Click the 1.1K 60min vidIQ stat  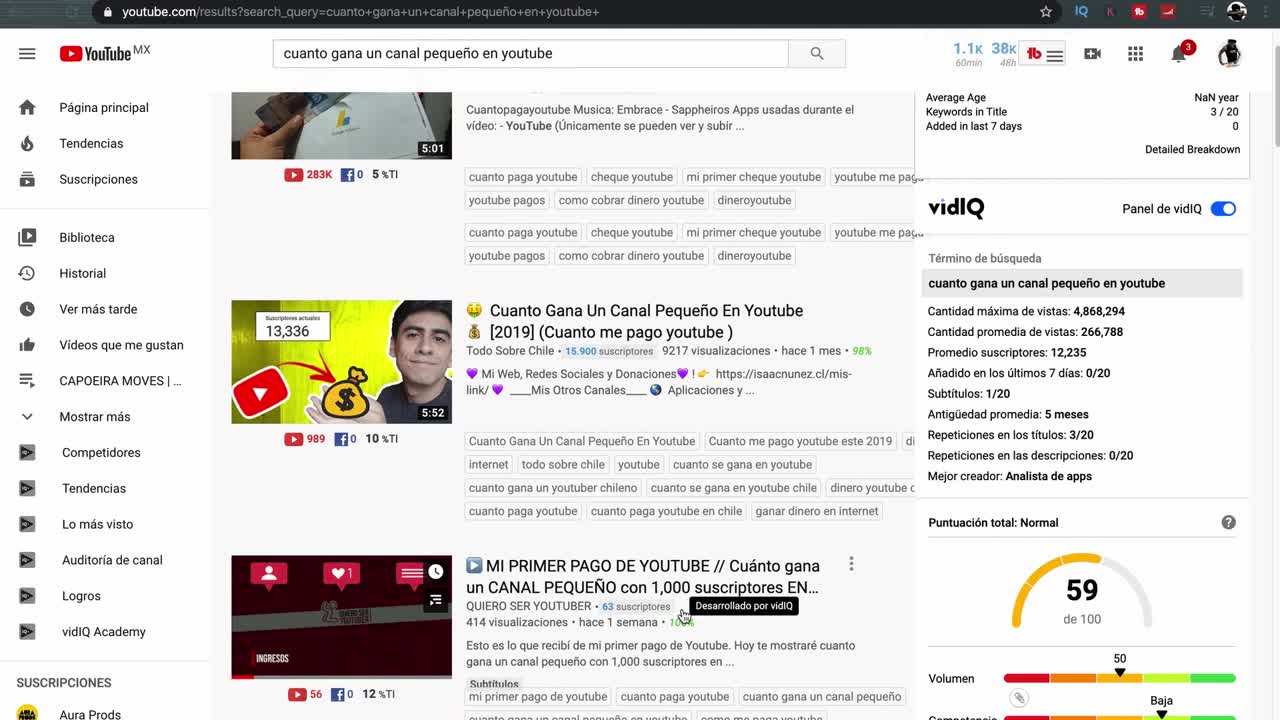pos(968,54)
